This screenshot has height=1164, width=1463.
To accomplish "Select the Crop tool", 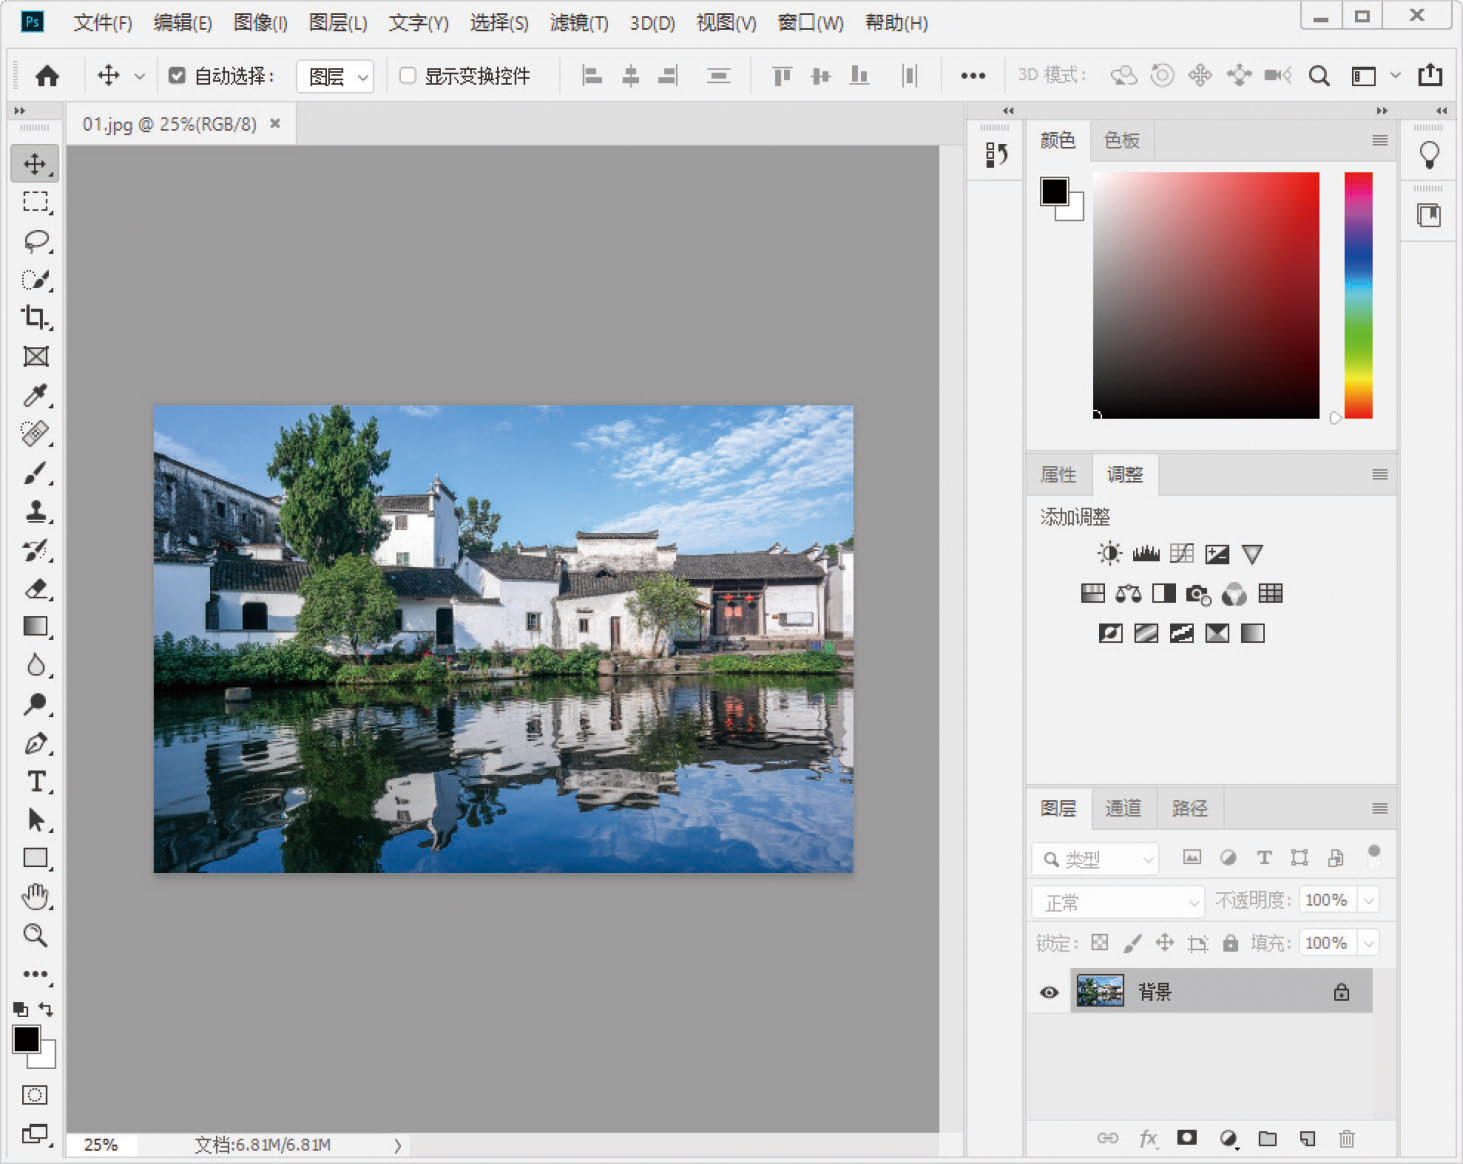I will pyautogui.click(x=35, y=318).
